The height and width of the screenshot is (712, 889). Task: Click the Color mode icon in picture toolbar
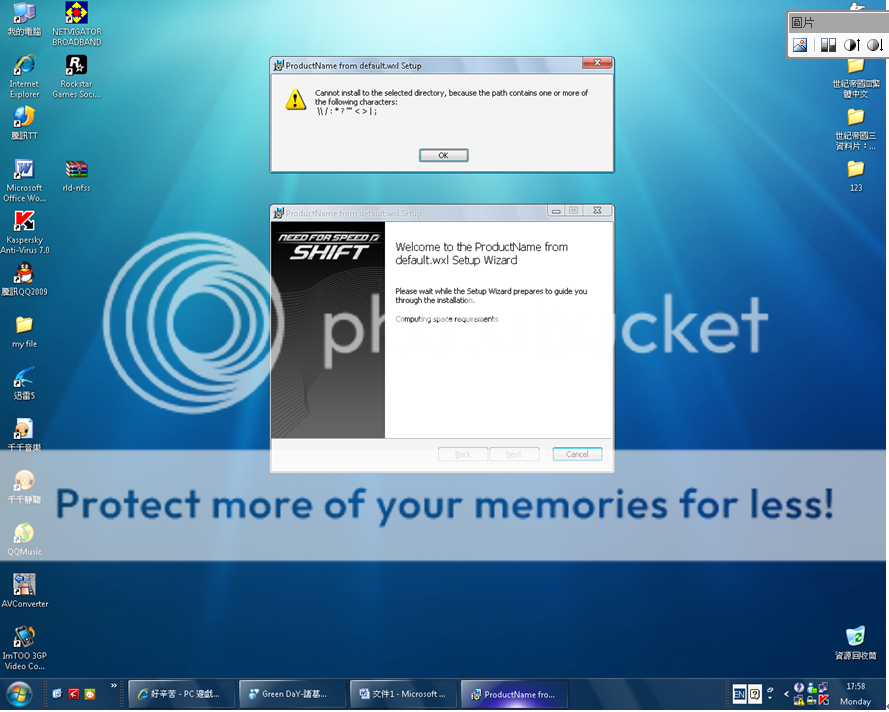[x=827, y=45]
